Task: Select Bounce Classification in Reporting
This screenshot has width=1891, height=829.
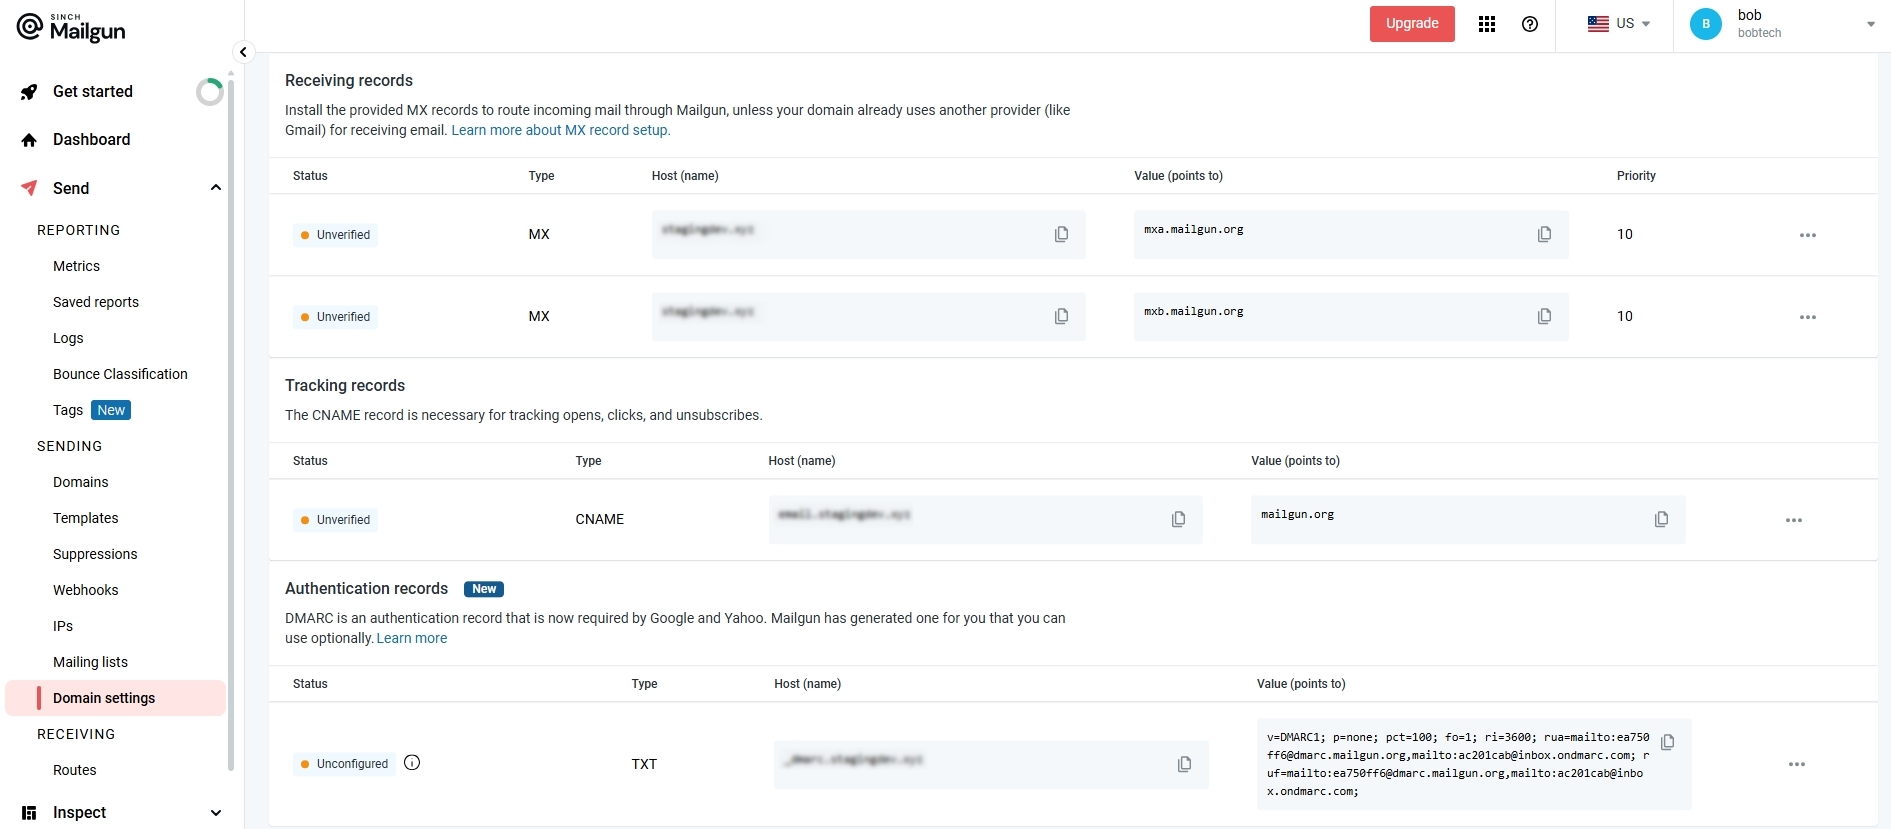Action: 120,374
